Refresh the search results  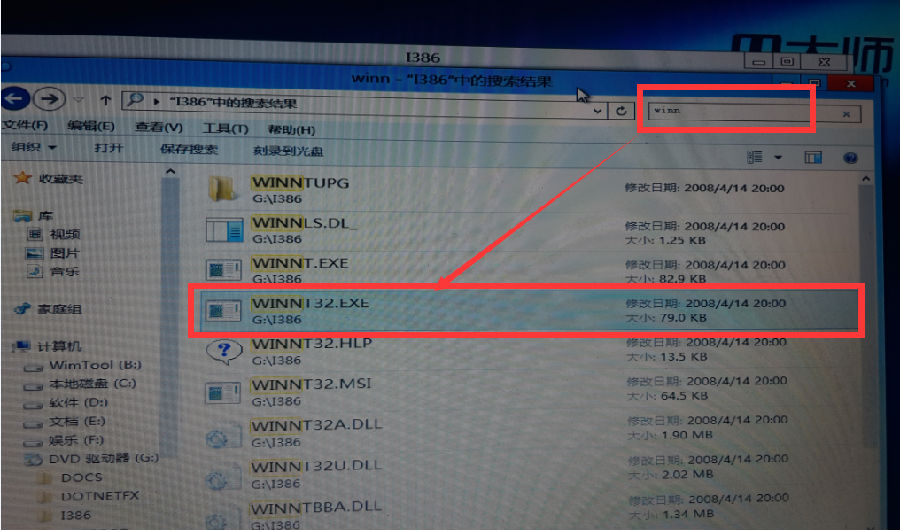[x=623, y=111]
